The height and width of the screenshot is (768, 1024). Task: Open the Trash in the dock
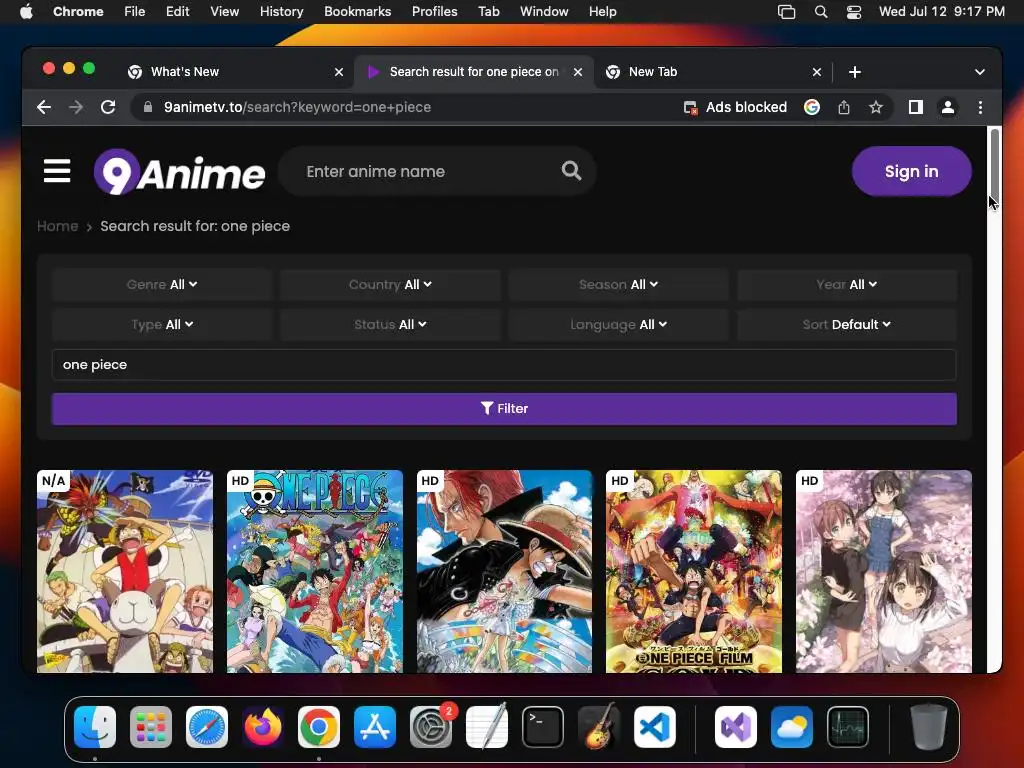point(929,727)
